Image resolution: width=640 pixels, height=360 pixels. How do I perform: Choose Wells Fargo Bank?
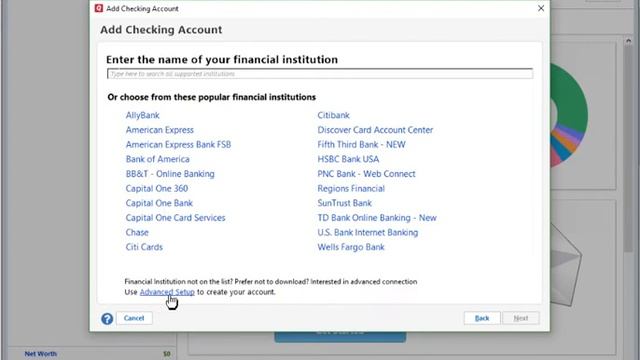coord(351,247)
